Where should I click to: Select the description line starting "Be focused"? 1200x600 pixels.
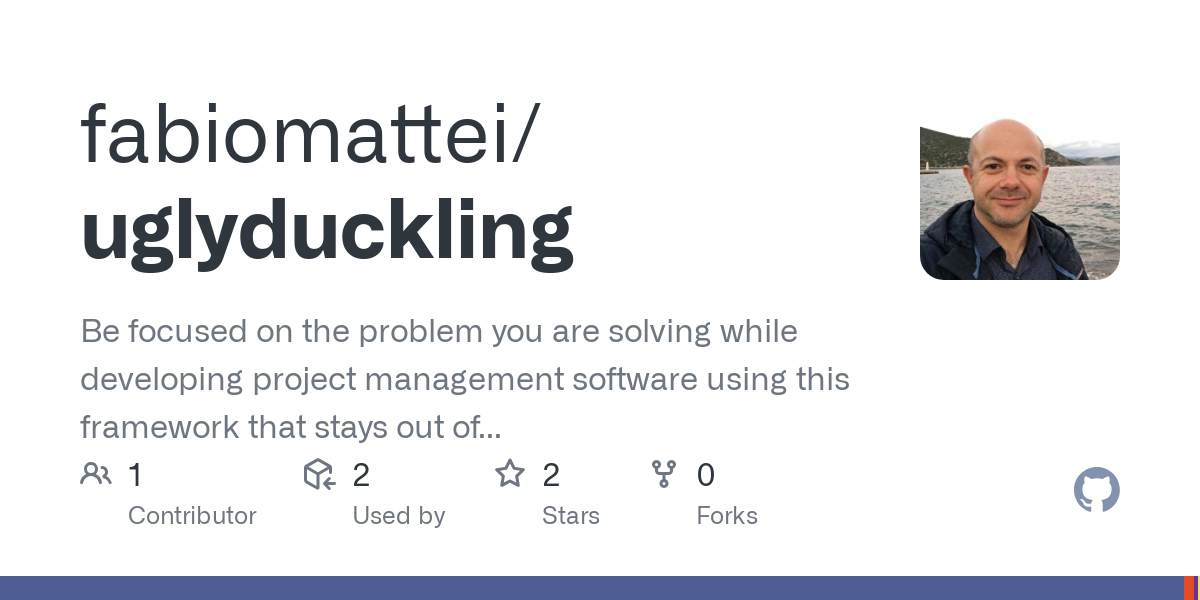[x=439, y=331]
